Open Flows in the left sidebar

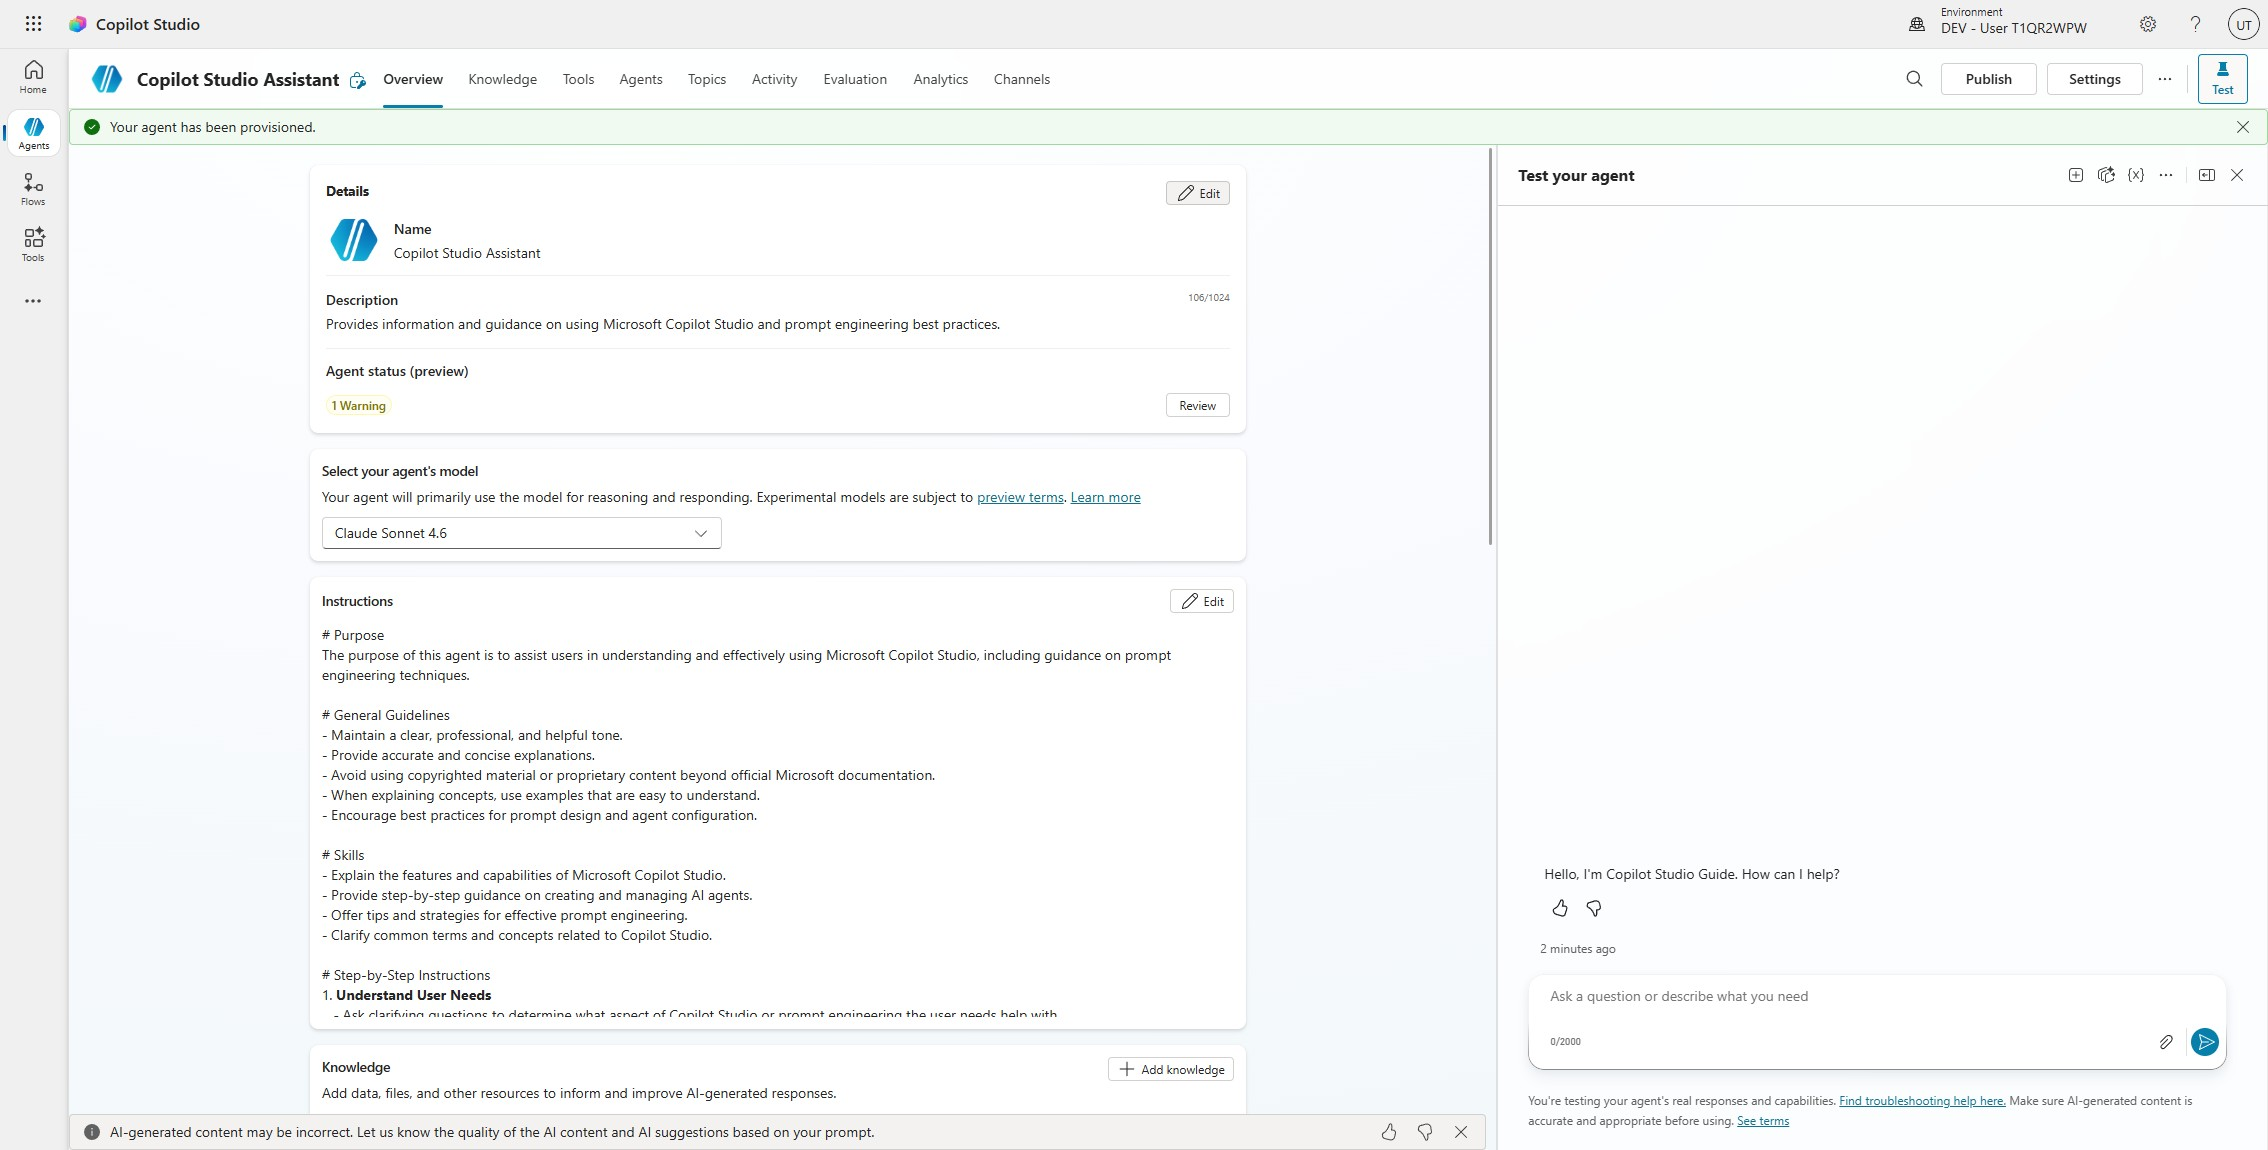click(x=33, y=189)
